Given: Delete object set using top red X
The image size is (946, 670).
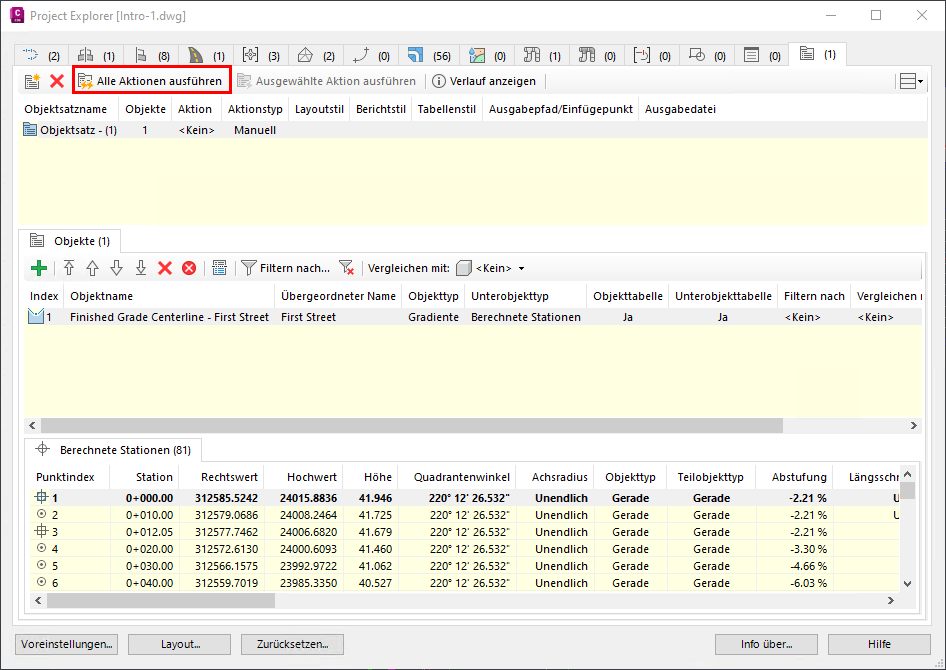Looking at the screenshot, I should point(57,81).
